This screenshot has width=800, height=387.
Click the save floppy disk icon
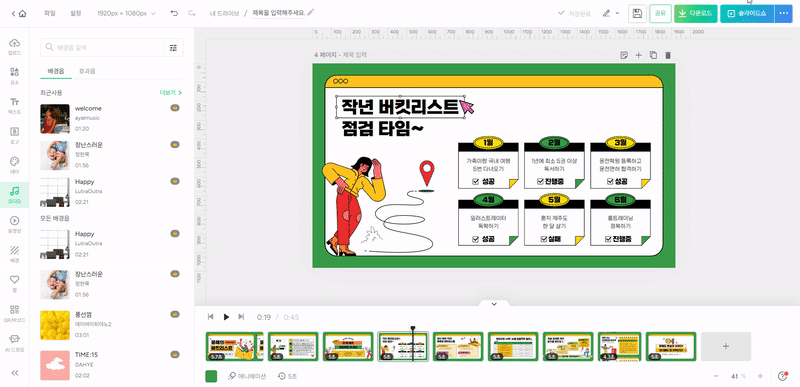[637, 14]
